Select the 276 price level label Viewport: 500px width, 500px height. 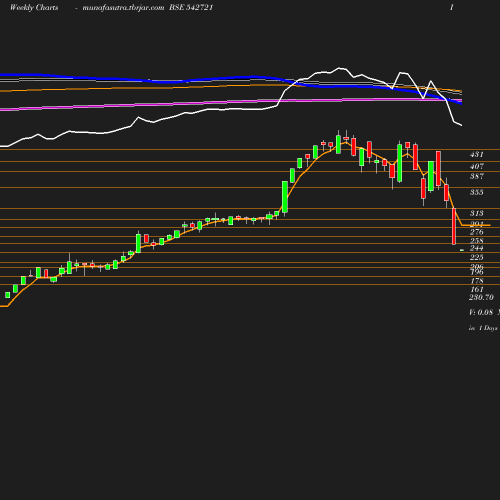click(477, 232)
